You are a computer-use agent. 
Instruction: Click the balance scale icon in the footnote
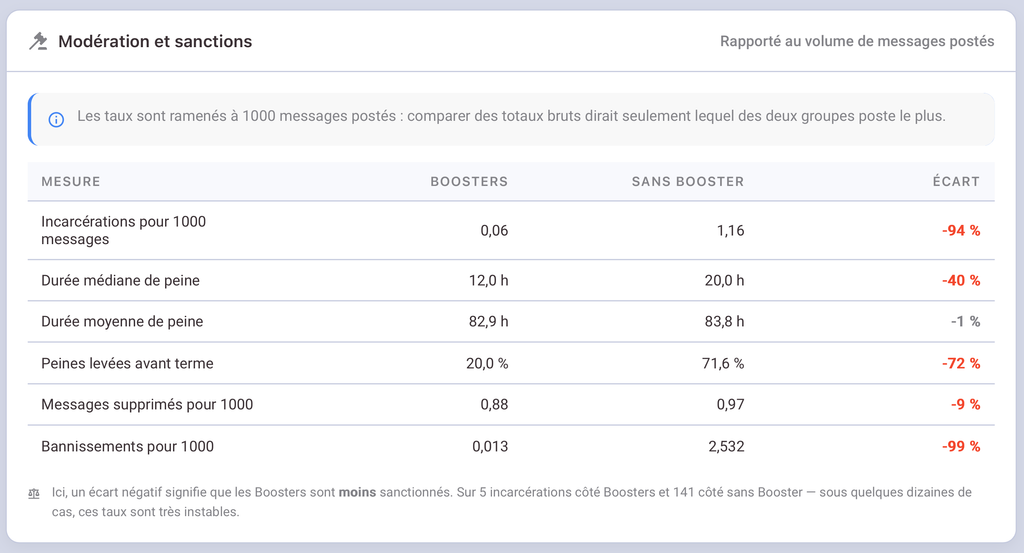click(x=34, y=494)
